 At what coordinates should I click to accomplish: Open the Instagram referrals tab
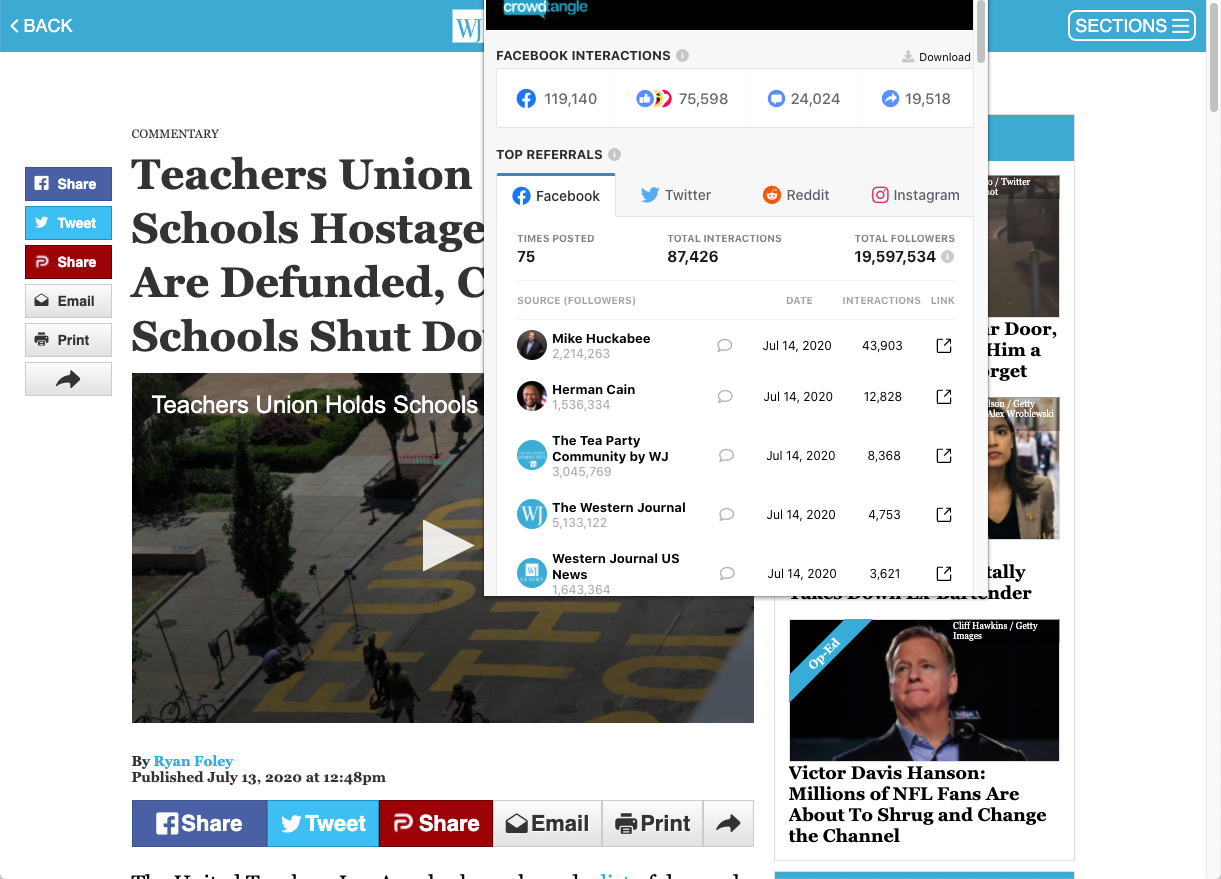[x=915, y=195]
